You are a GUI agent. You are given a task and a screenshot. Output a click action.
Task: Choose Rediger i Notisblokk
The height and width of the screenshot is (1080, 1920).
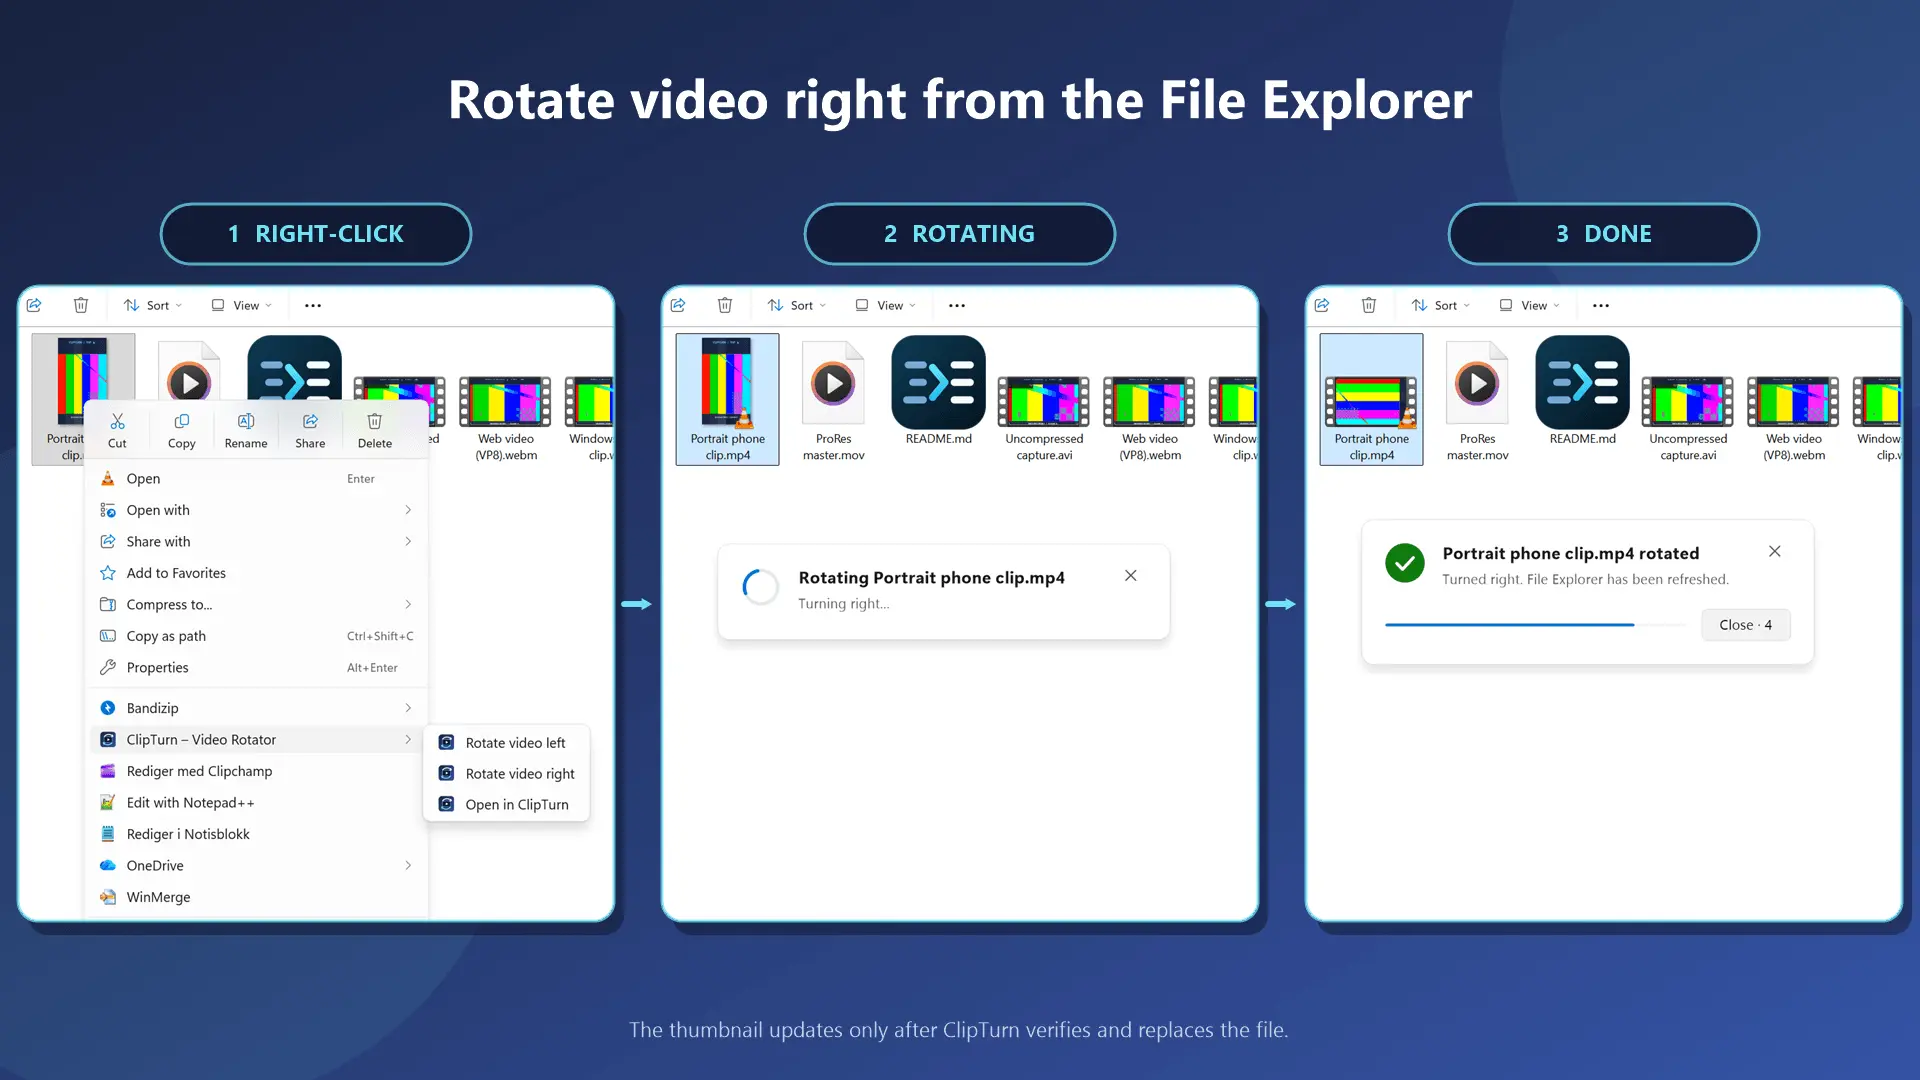pos(257,834)
